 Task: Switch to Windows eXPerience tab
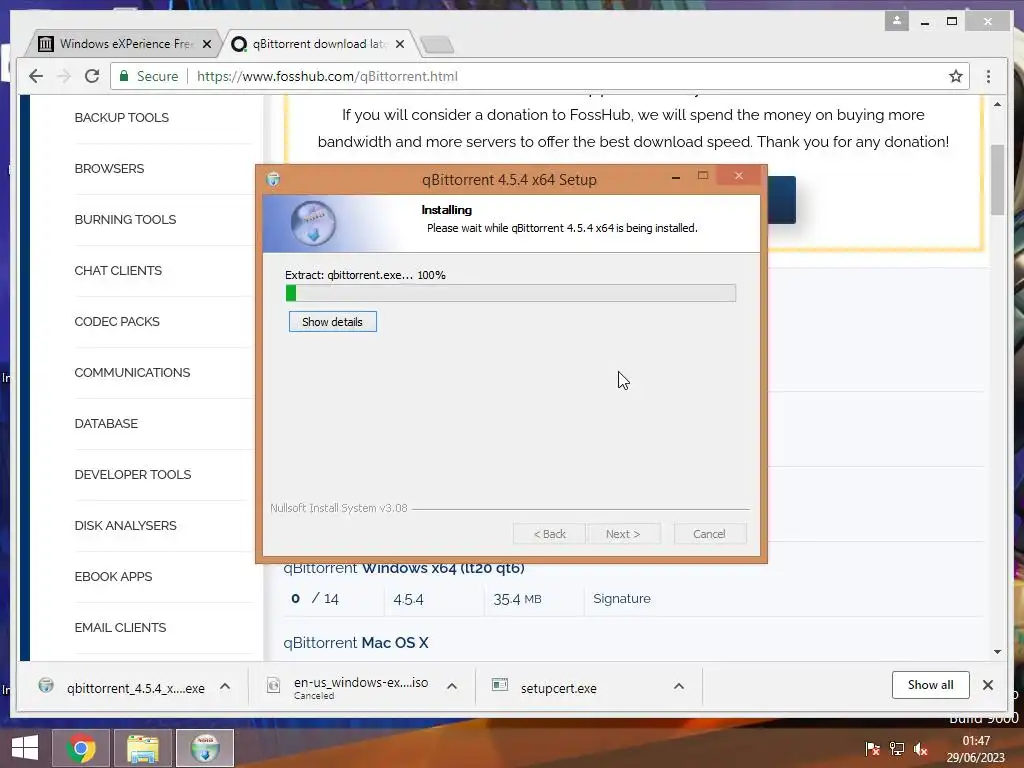[124, 44]
